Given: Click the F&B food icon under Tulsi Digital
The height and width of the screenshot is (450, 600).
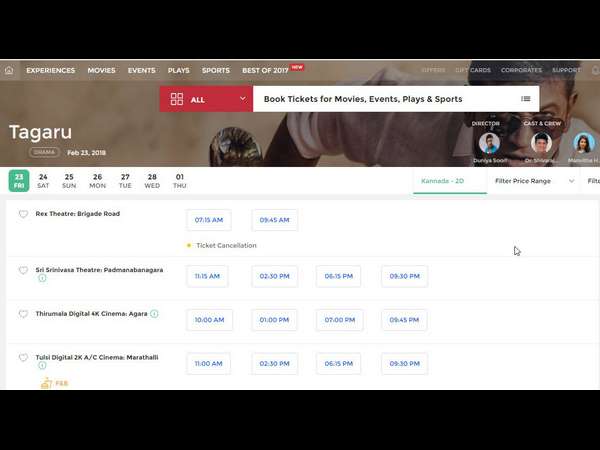Looking at the screenshot, I should 46,383.
